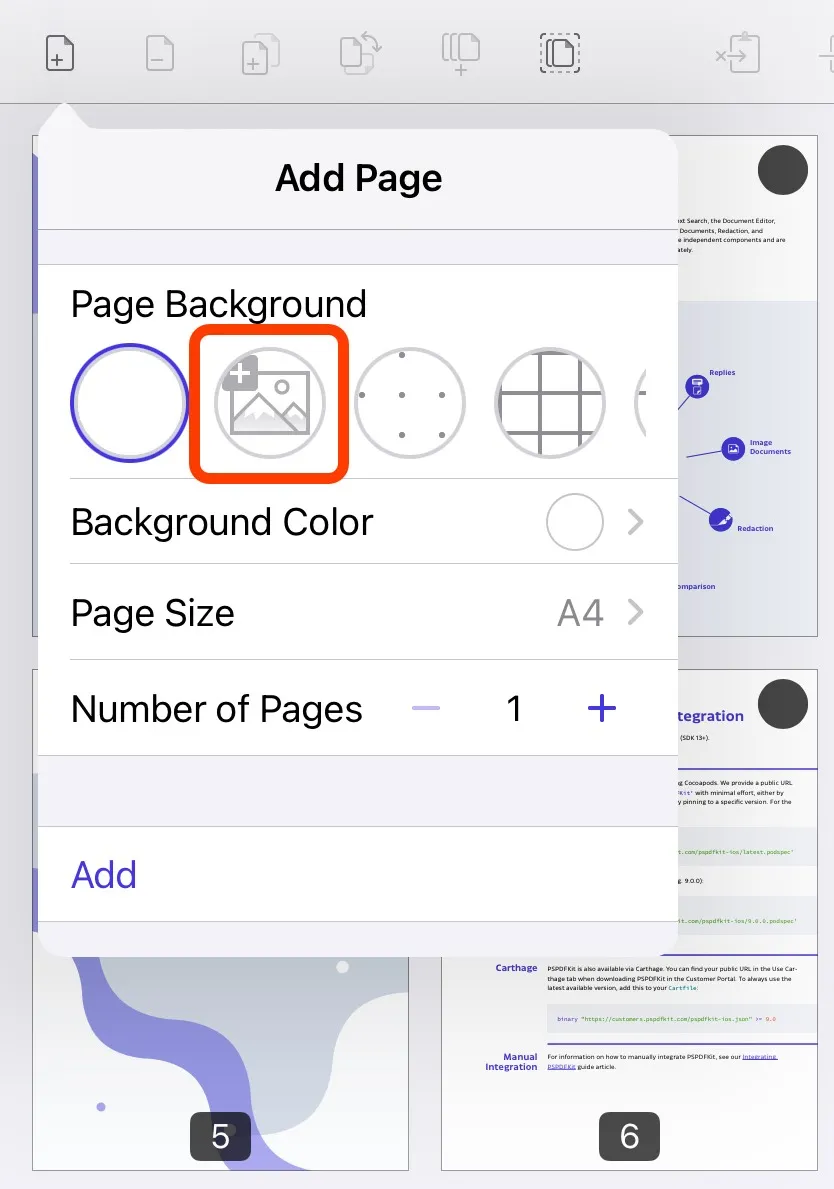
Task: Click the rotate page toolbar icon
Action: click(360, 53)
